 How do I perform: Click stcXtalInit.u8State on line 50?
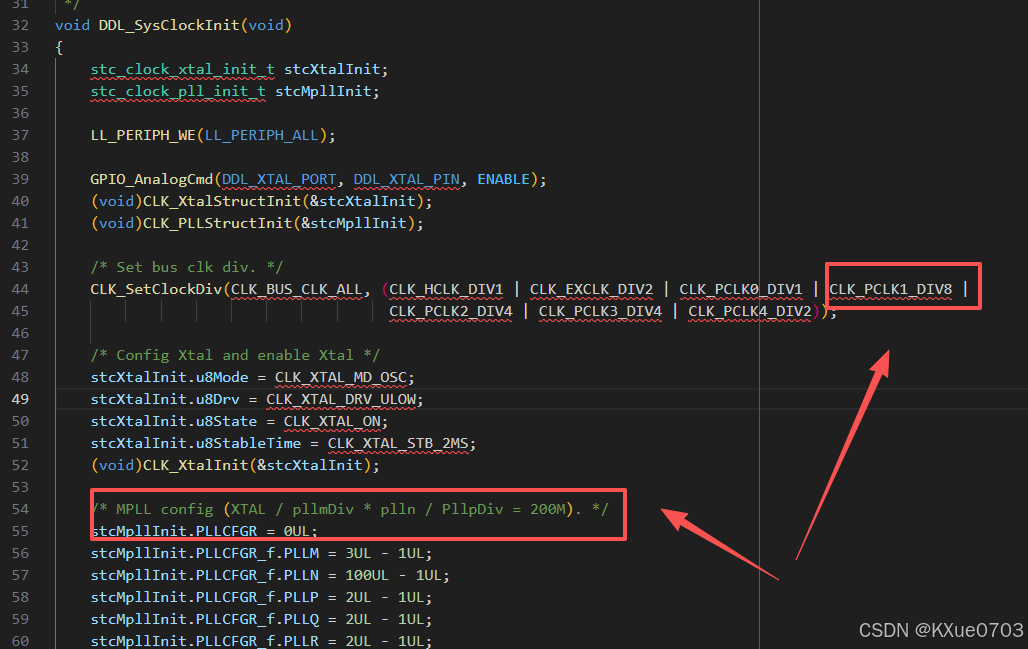[x=174, y=422]
